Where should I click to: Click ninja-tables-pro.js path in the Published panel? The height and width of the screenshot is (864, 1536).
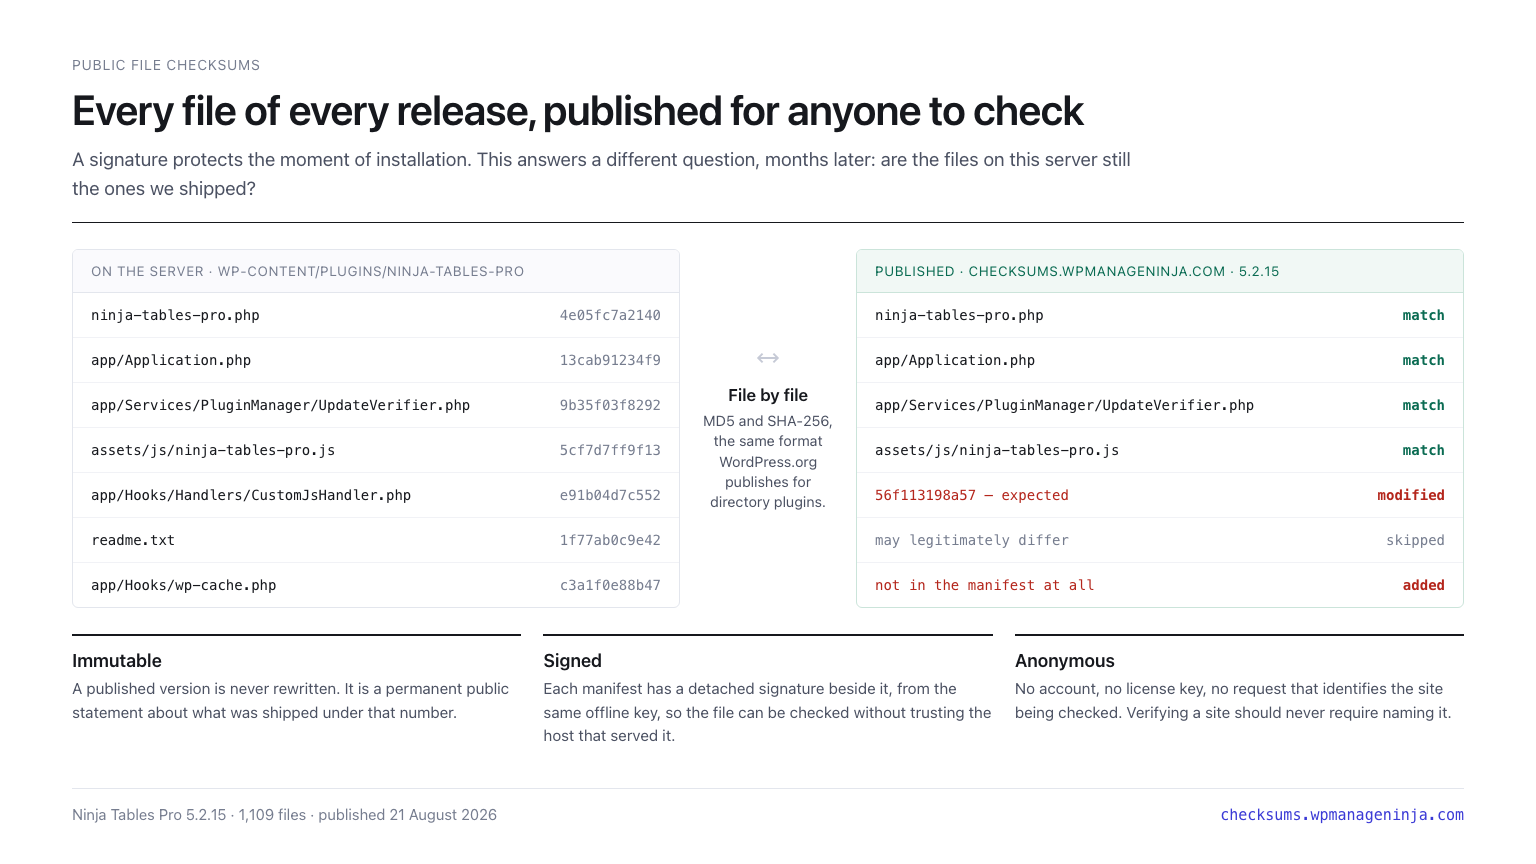pos(997,450)
